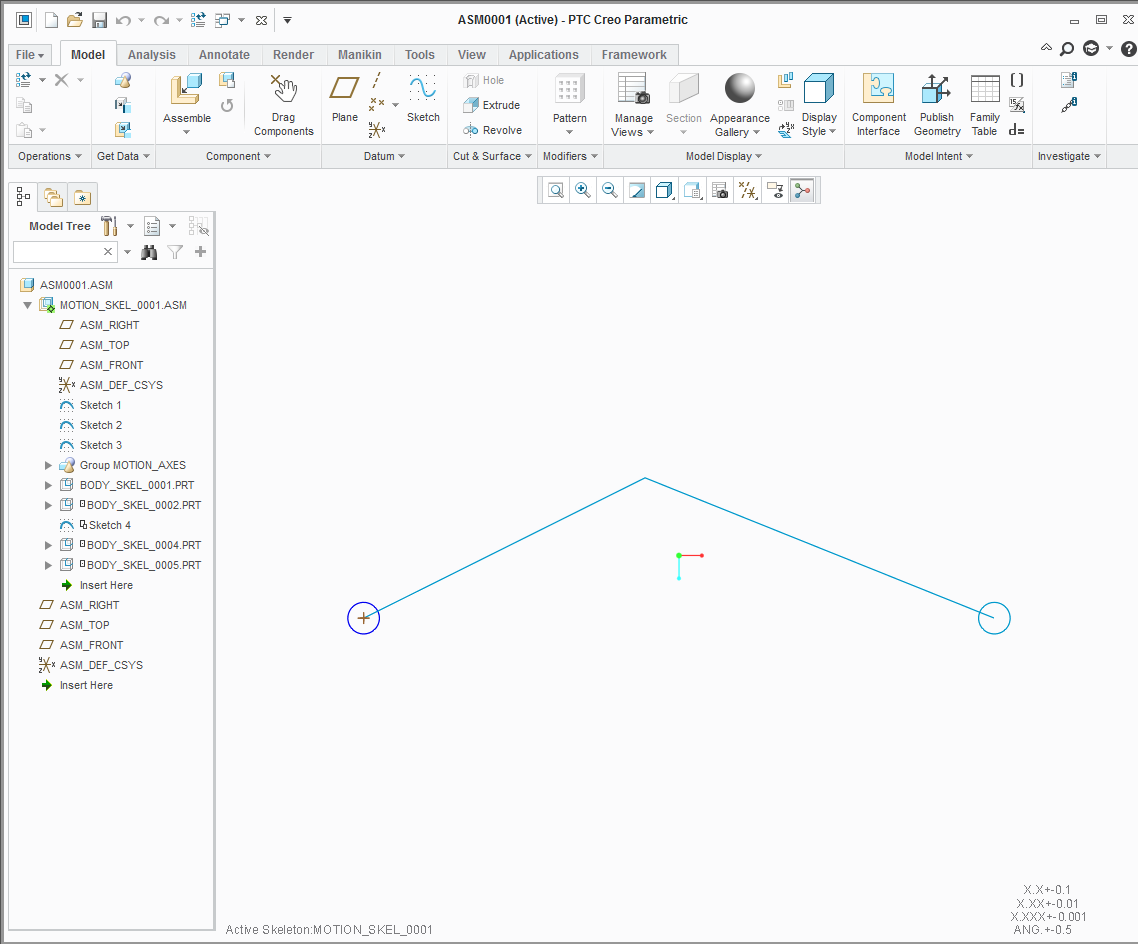Toggle the datum display filters icon
Viewport: 1138px width, 944px height.
(748, 191)
